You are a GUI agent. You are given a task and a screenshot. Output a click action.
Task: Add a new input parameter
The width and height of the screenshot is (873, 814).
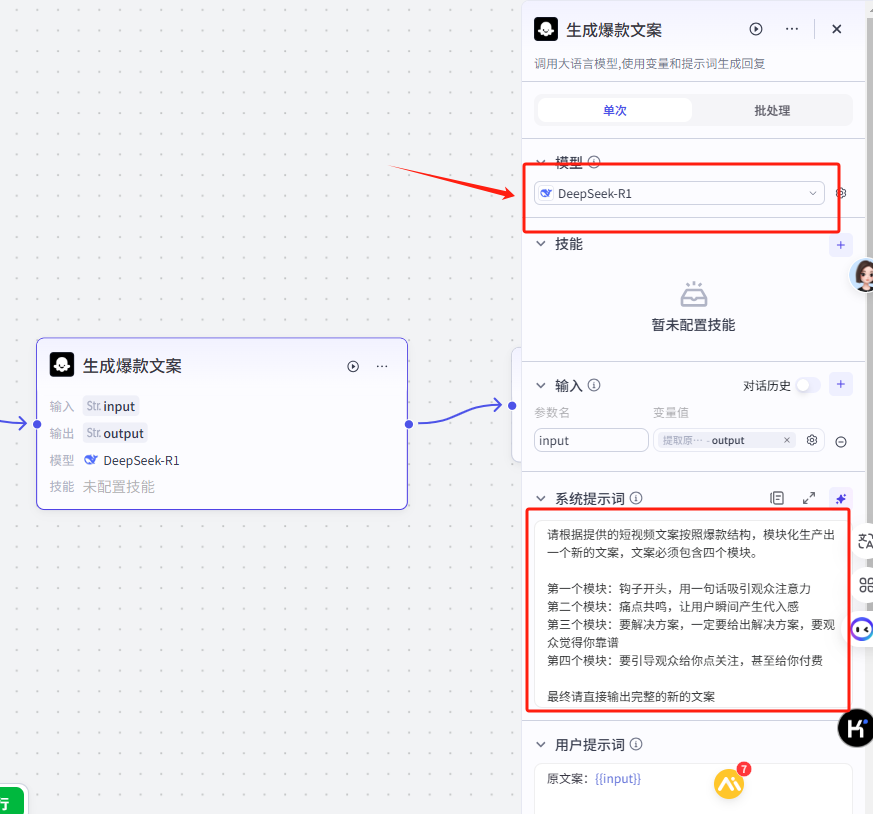[841, 384]
